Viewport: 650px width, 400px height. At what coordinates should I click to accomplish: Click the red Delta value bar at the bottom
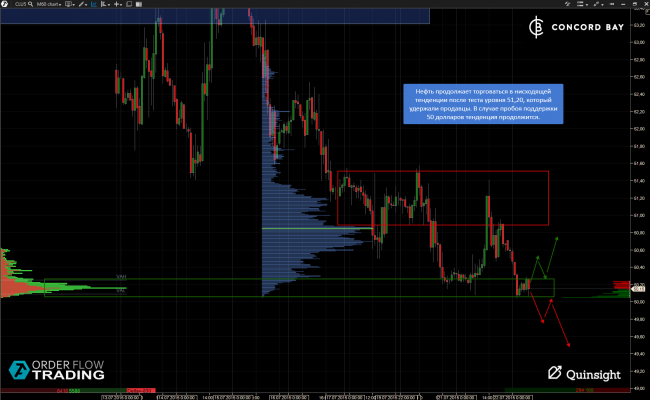pyautogui.click(x=141, y=390)
